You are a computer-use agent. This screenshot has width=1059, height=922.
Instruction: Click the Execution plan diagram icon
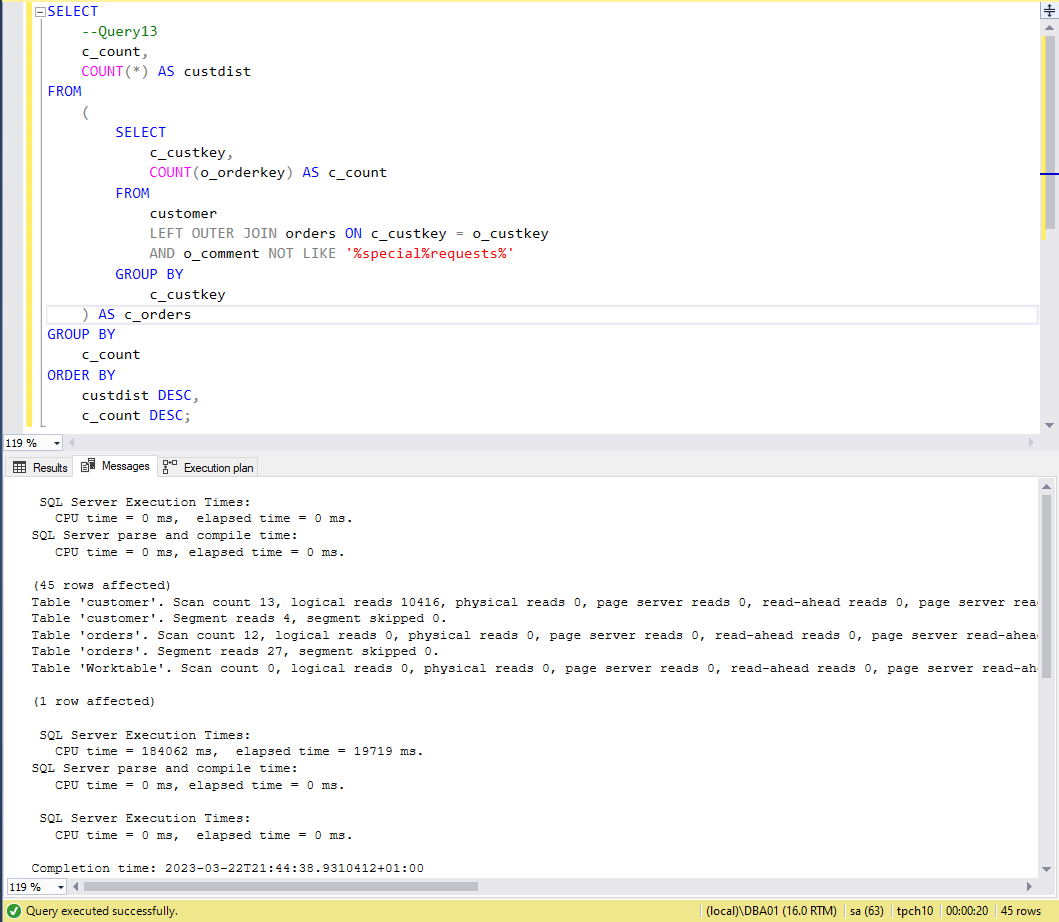point(170,467)
